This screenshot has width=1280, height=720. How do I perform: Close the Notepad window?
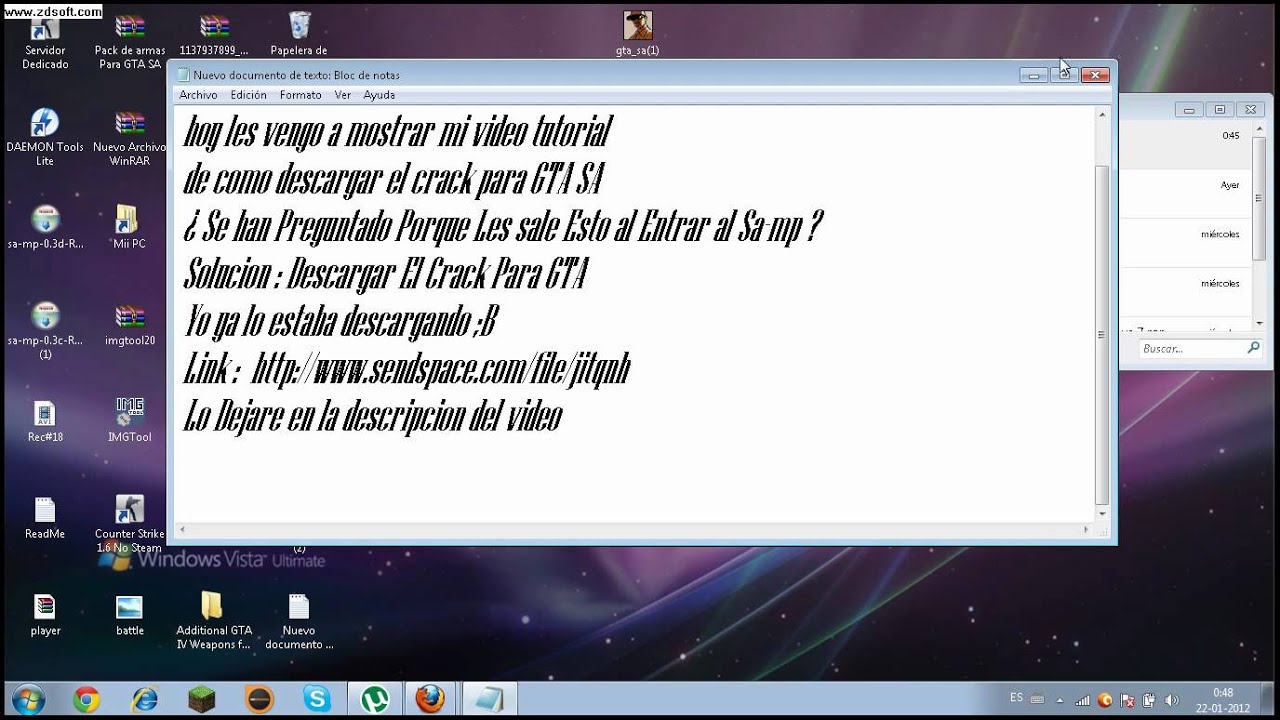pos(1095,75)
